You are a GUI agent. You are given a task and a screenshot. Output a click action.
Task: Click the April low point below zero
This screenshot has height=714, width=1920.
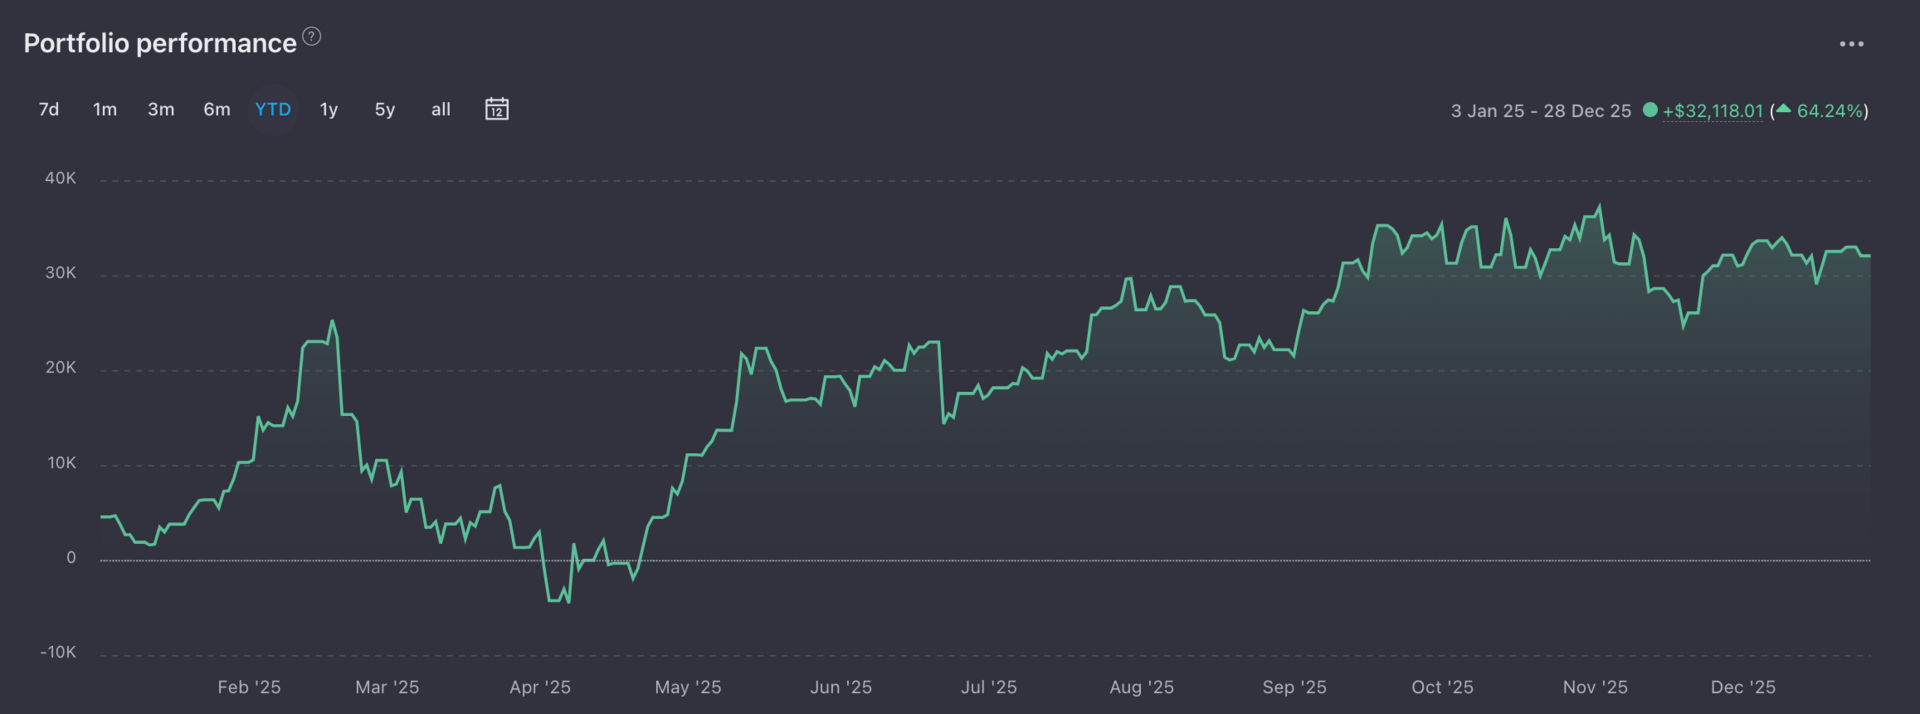click(568, 601)
